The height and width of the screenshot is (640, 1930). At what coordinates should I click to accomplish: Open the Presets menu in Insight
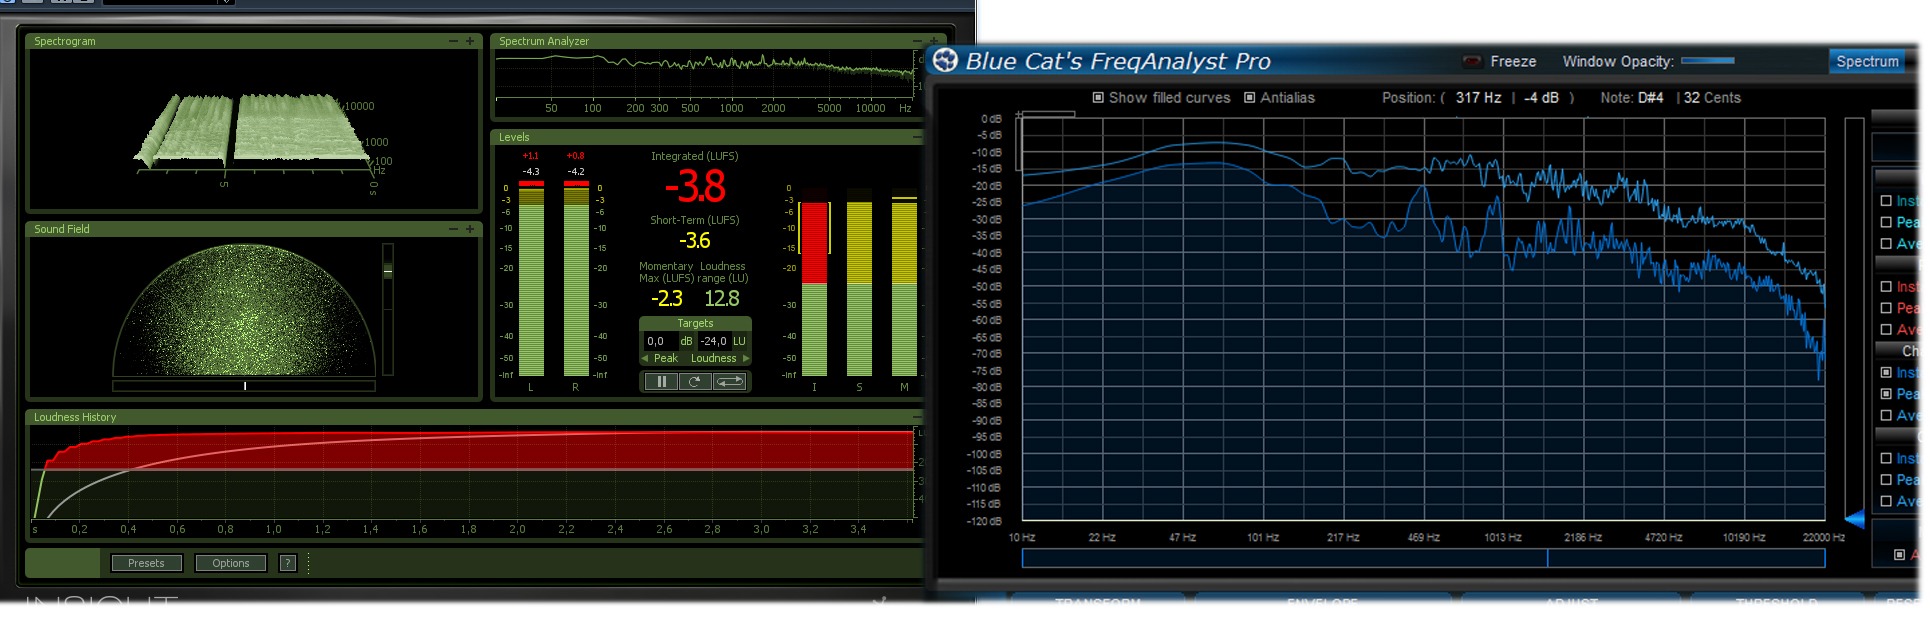click(146, 563)
